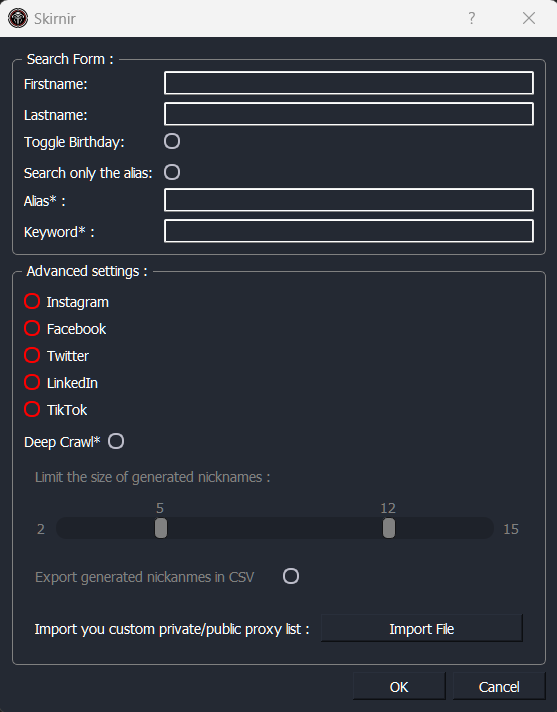Click the Skirnir app logo icon
Screen dimensions: 557x712
pos(18,18)
